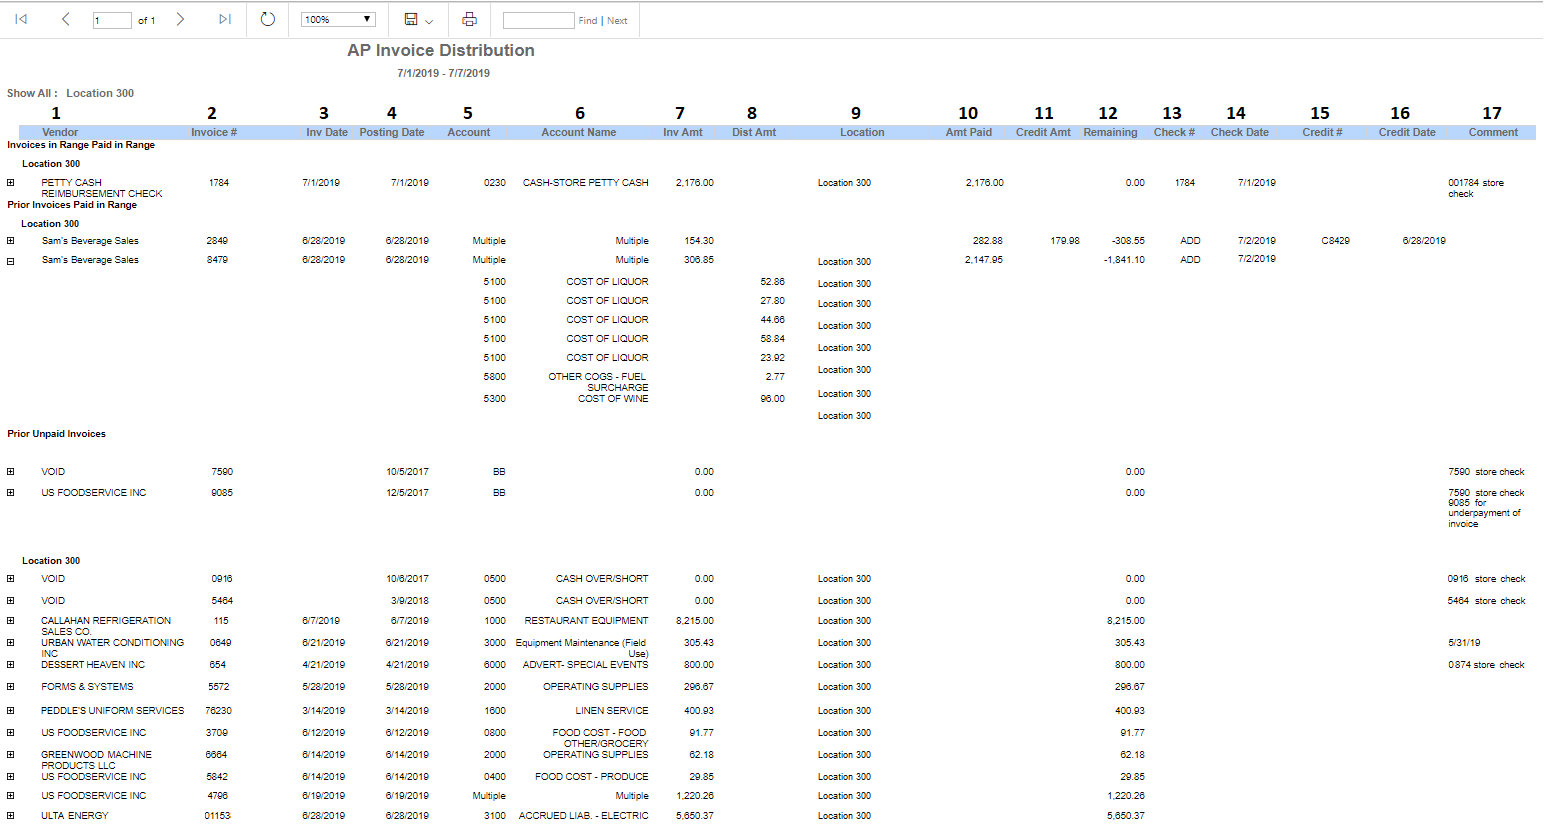This screenshot has width=1545, height=829.
Task: Click the 0874 store check comment
Action: pyautogui.click(x=1486, y=665)
